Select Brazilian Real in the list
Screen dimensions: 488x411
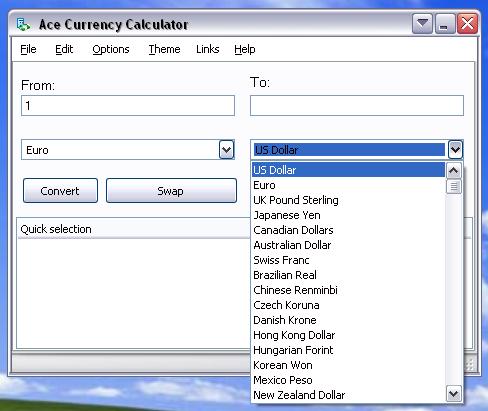[x=348, y=275]
